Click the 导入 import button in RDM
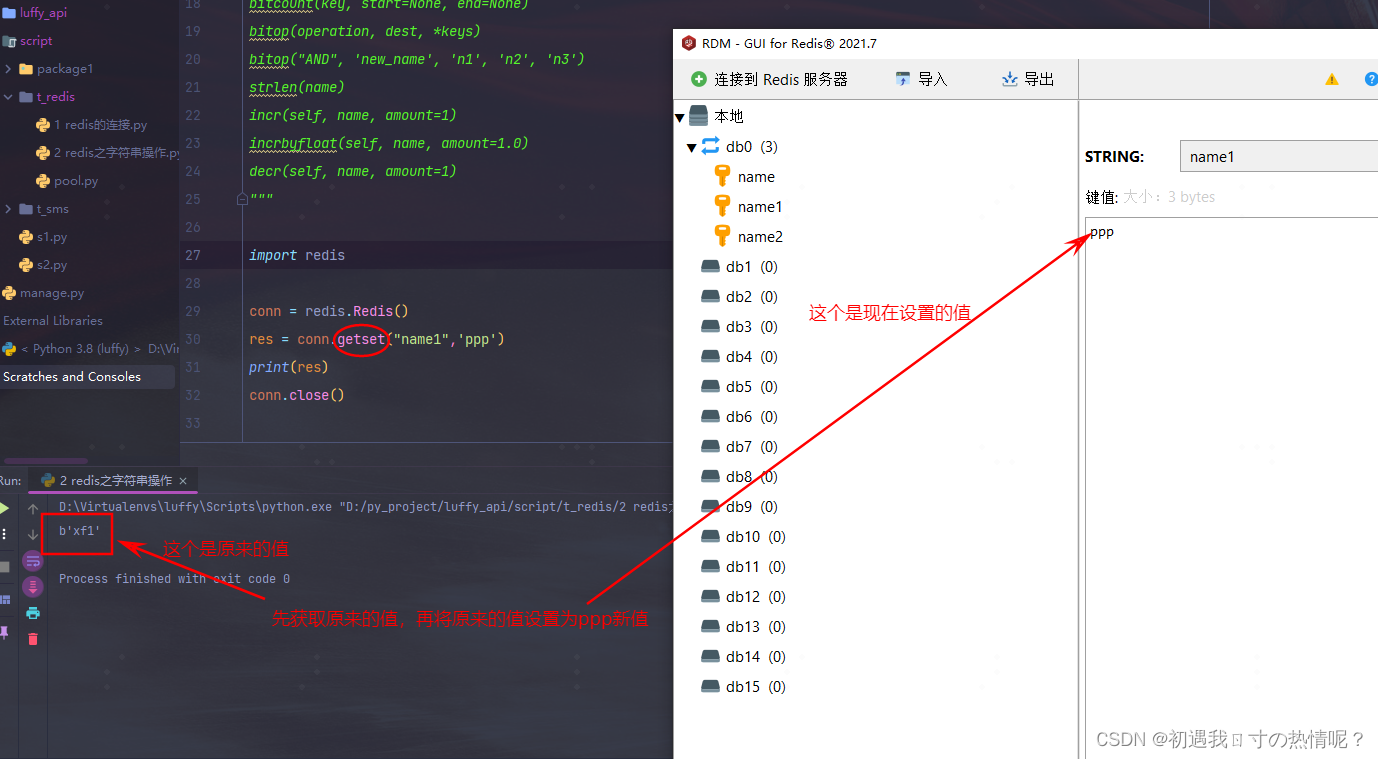 click(921, 79)
